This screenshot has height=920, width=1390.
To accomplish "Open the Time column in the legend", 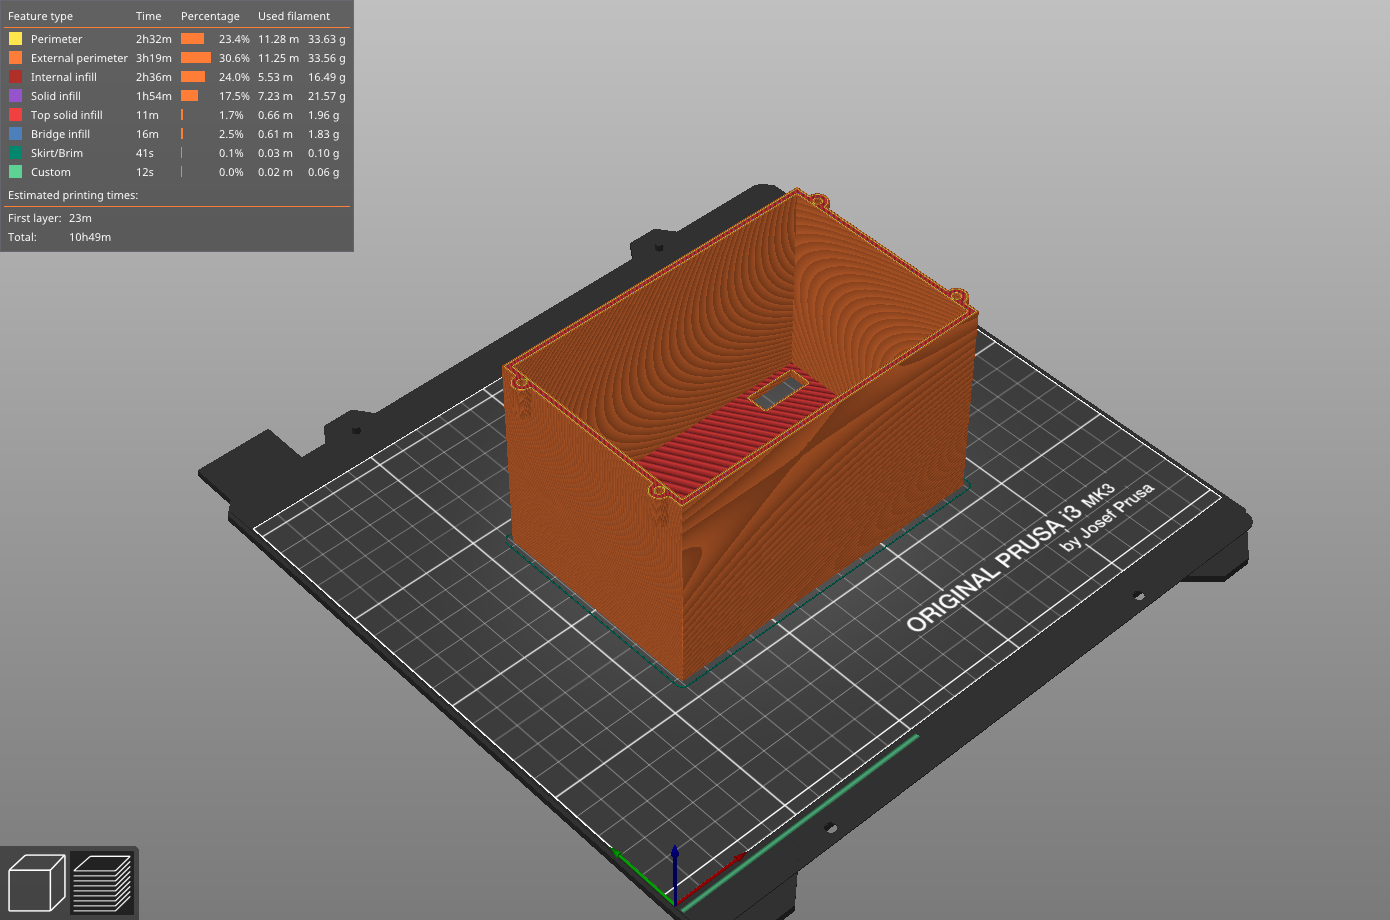I will 148,16.
